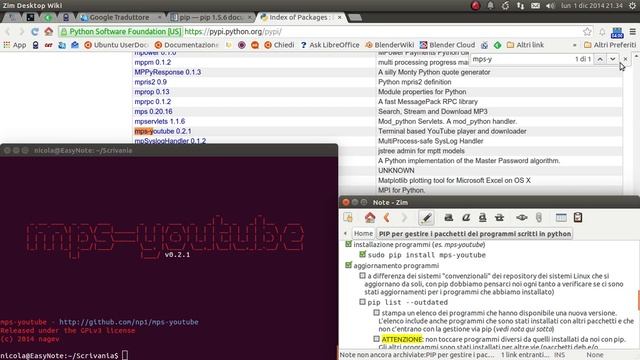The image size is (640, 360).
Task: Open the mps-youtube 0.2.1 package link
Action: coord(163,131)
